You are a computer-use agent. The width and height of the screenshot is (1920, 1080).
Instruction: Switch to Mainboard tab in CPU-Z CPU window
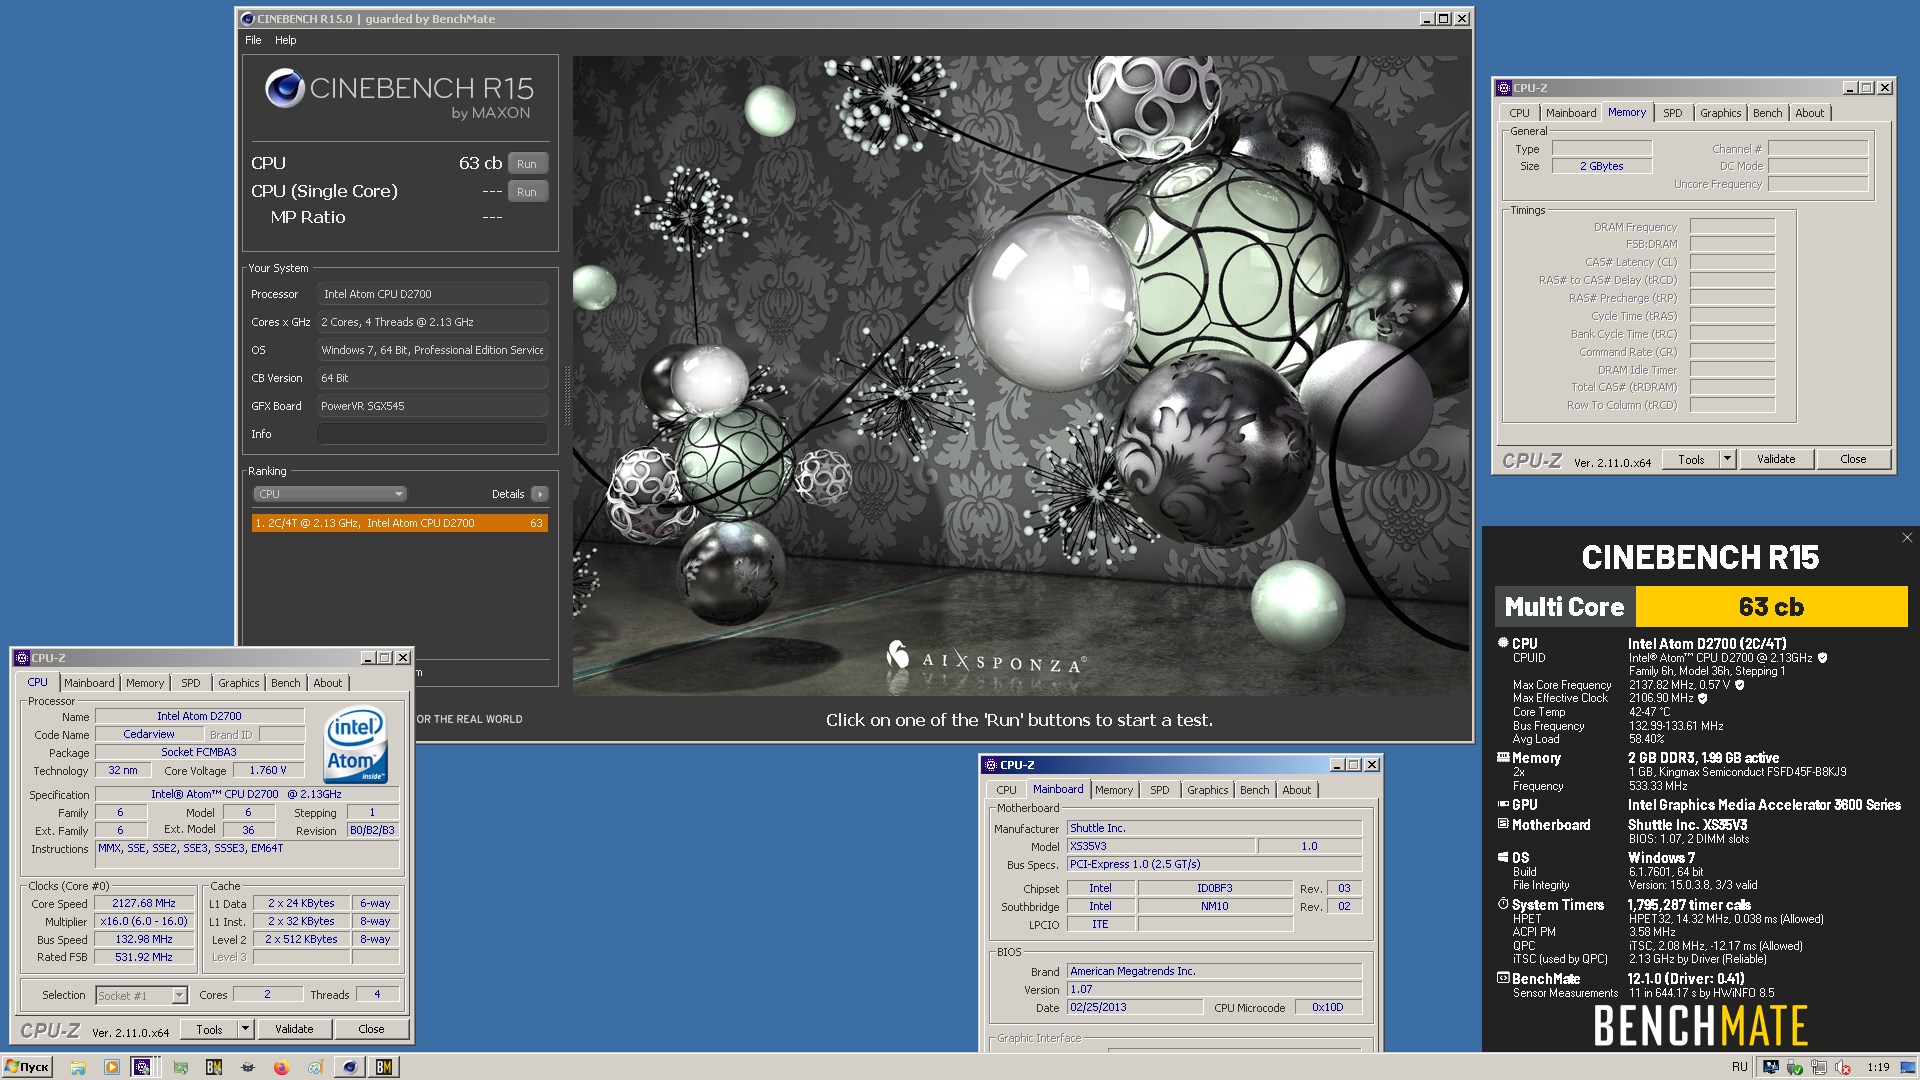point(89,683)
